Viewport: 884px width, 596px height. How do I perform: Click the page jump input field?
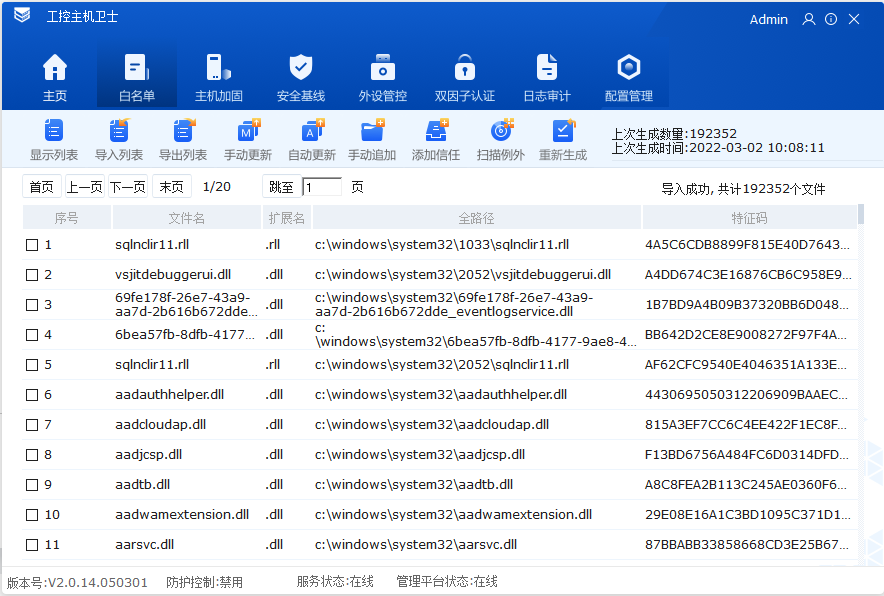point(321,186)
